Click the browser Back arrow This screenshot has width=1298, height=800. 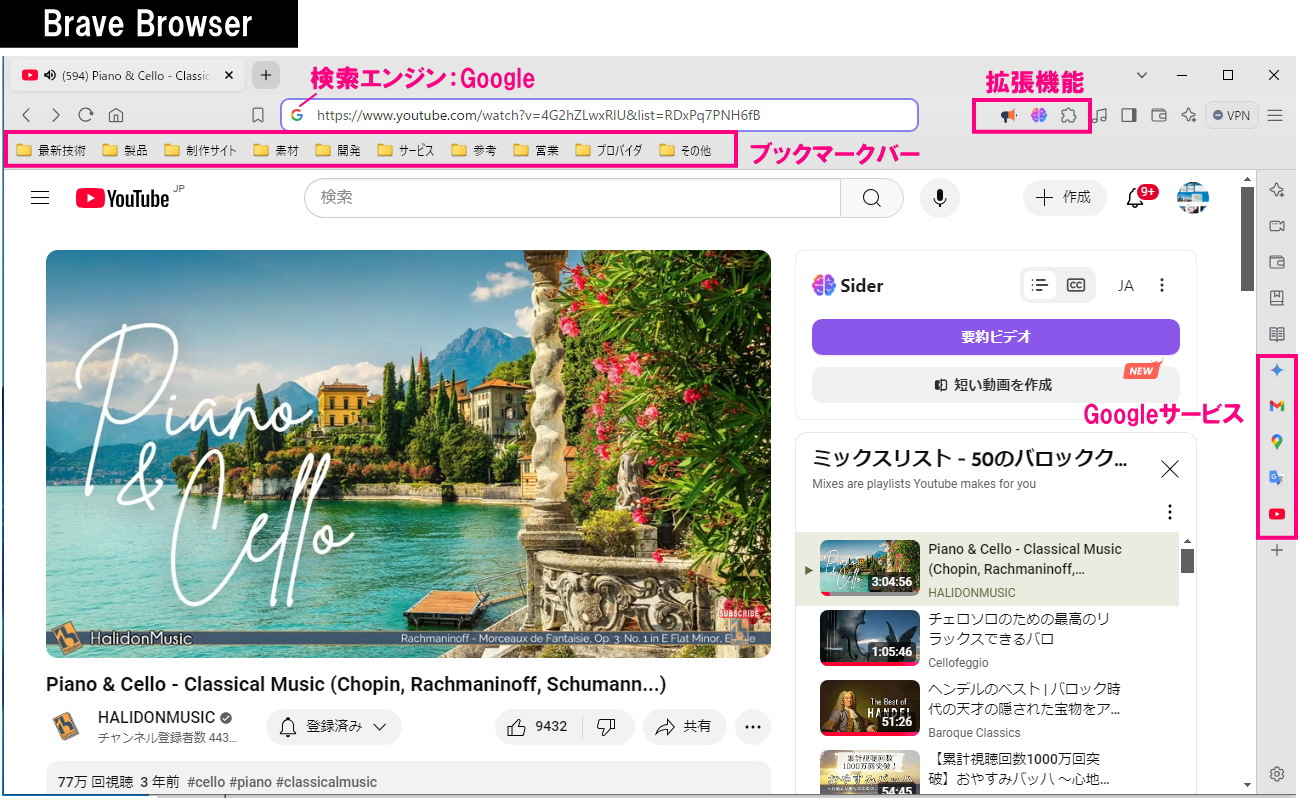27,115
